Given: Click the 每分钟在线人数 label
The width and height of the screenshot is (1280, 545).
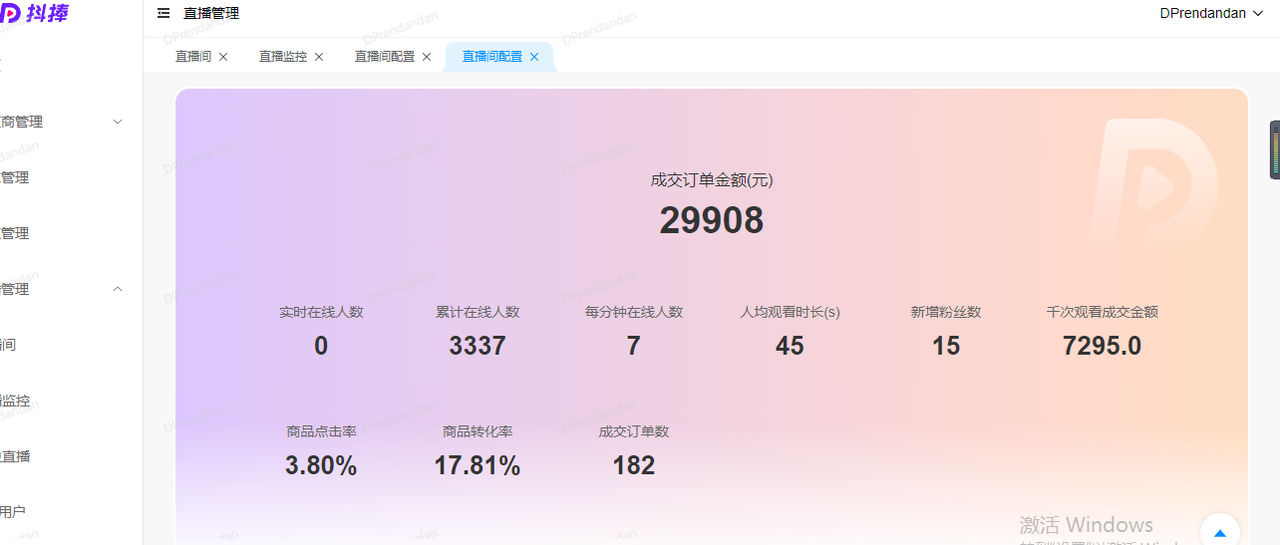Looking at the screenshot, I should point(634,312).
